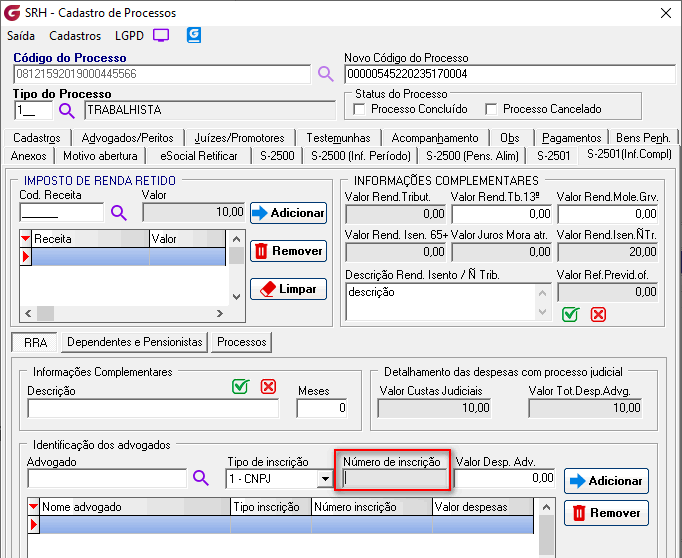Open the Receita grid header dropdown triangle
This screenshot has height=558, width=682.
point(26,240)
